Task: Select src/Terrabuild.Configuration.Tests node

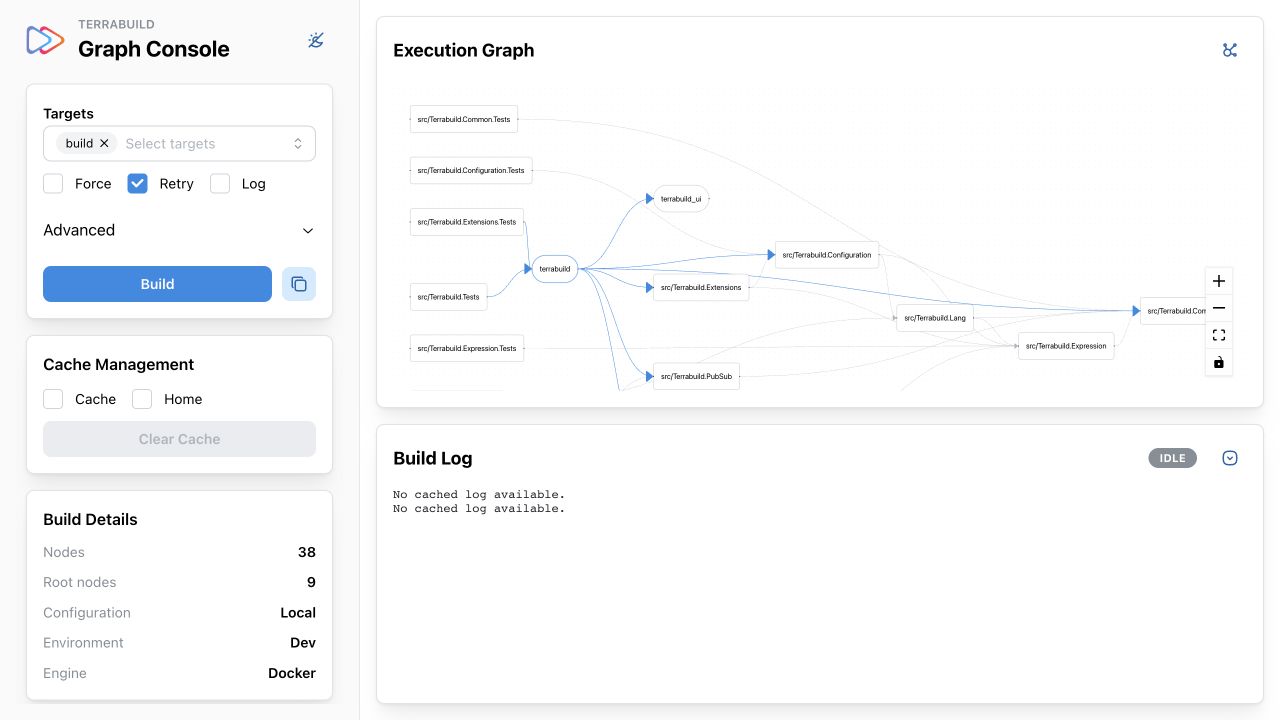Action: tap(471, 171)
